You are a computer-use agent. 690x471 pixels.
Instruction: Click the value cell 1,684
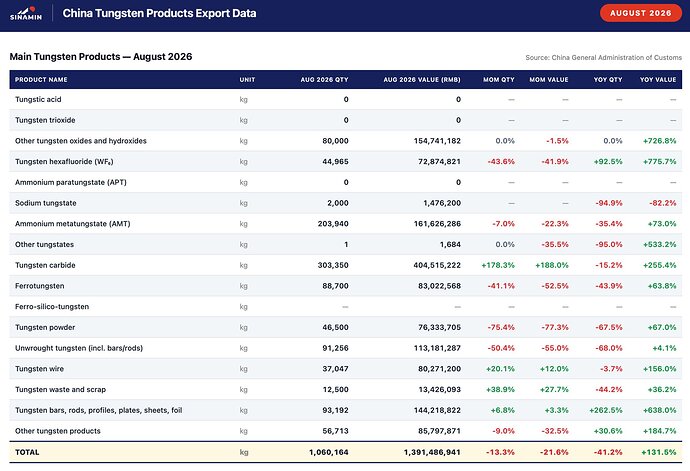click(x=450, y=244)
